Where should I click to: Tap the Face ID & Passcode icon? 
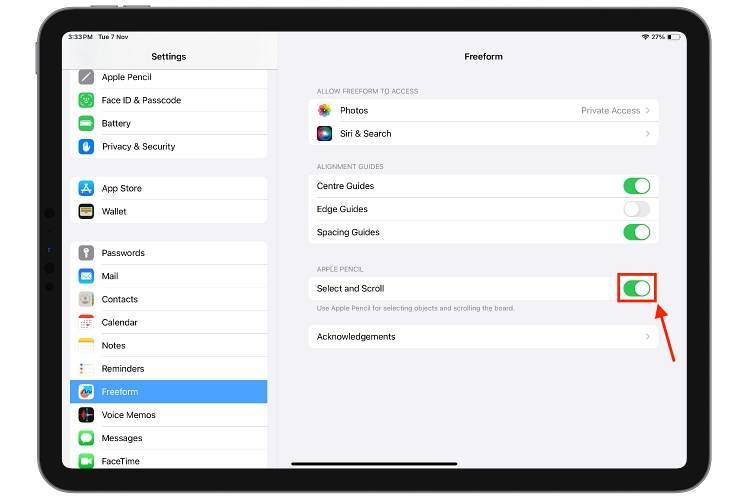coord(86,100)
